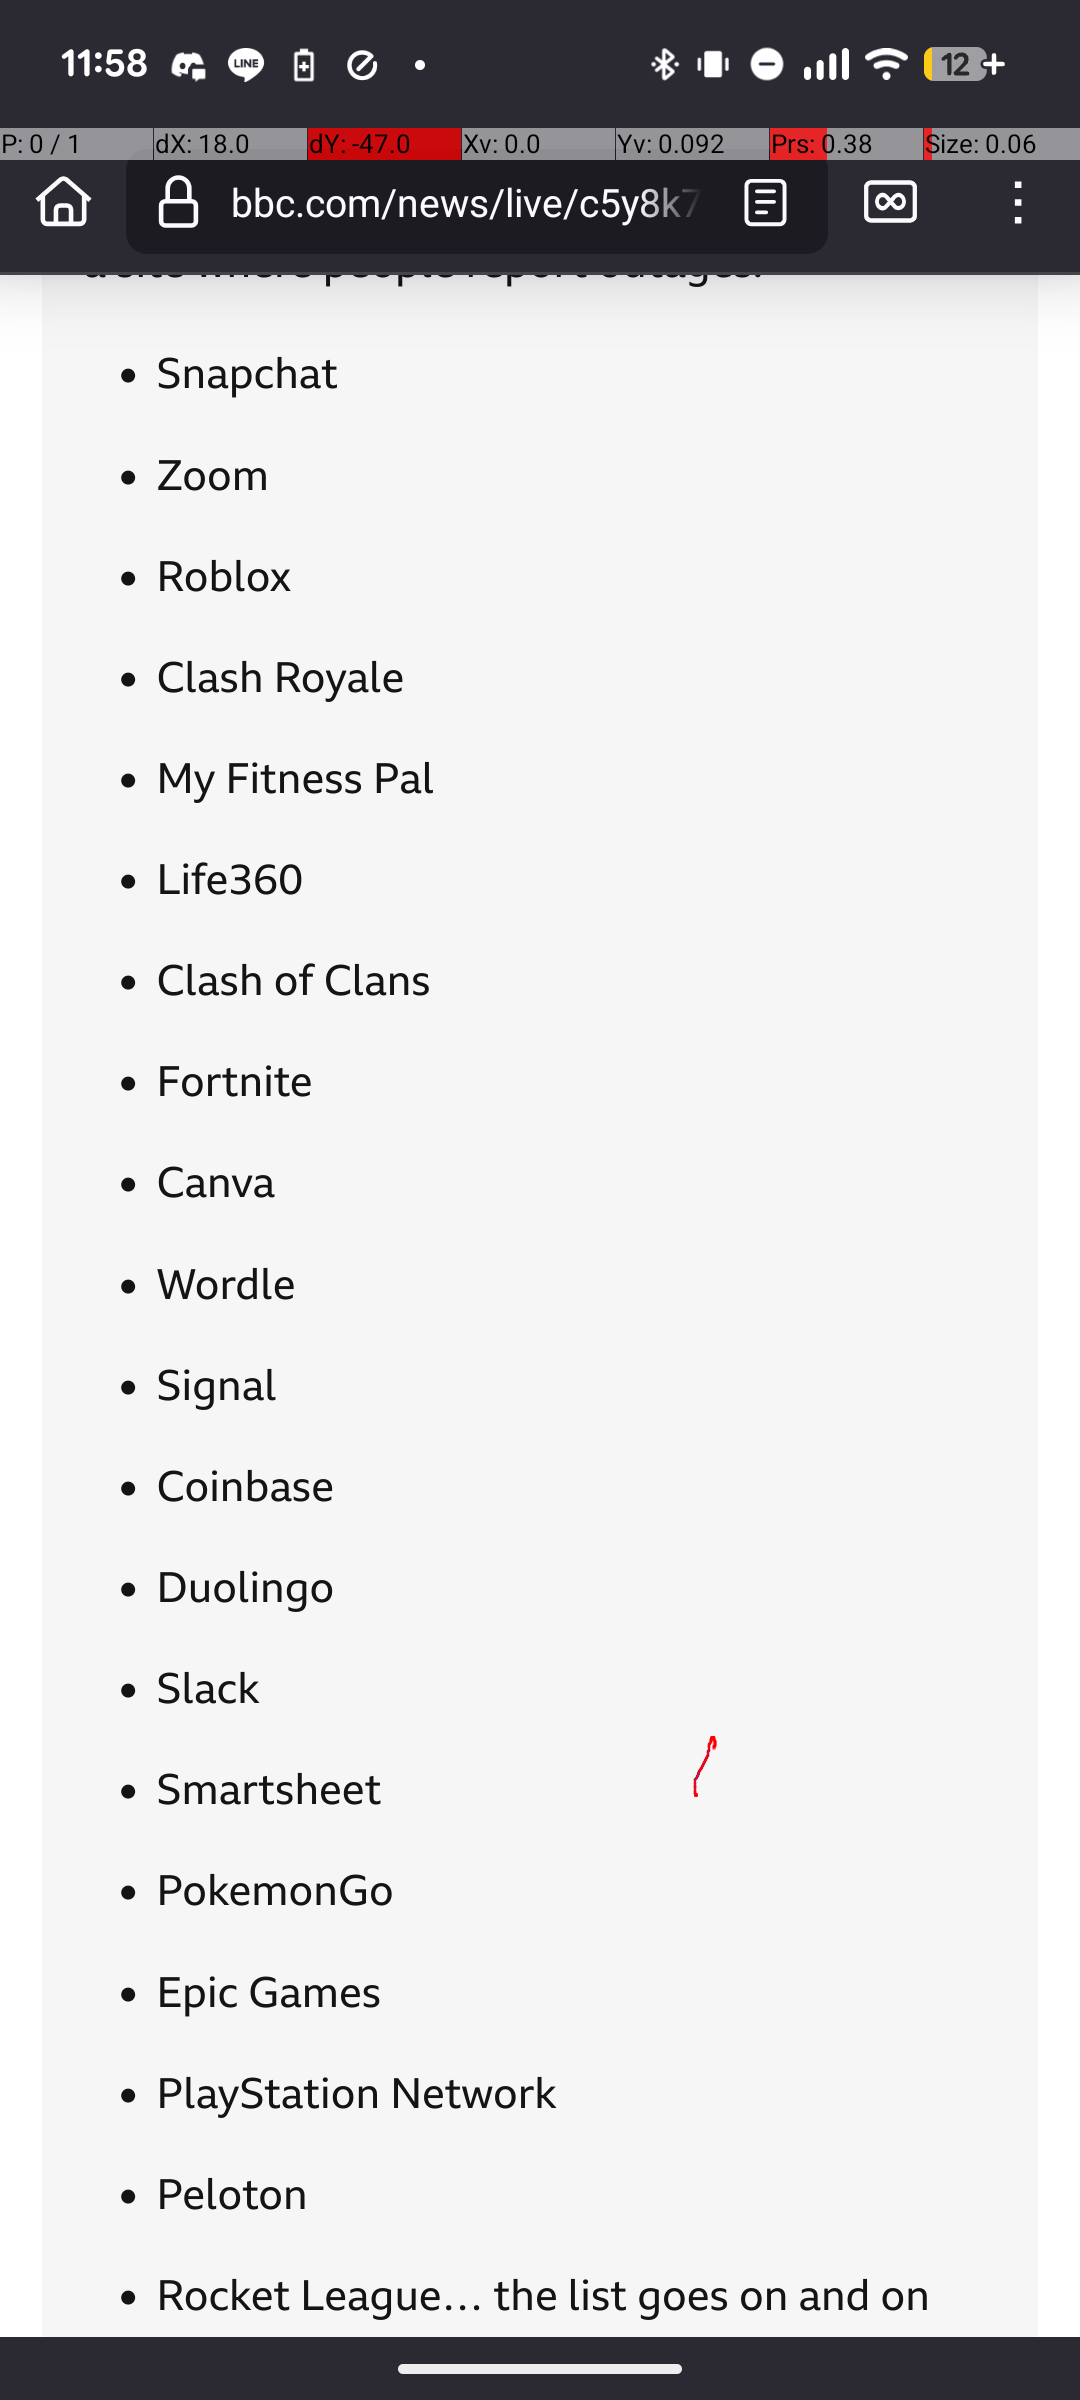Tap the do-not-disturb status icon

[767, 66]
